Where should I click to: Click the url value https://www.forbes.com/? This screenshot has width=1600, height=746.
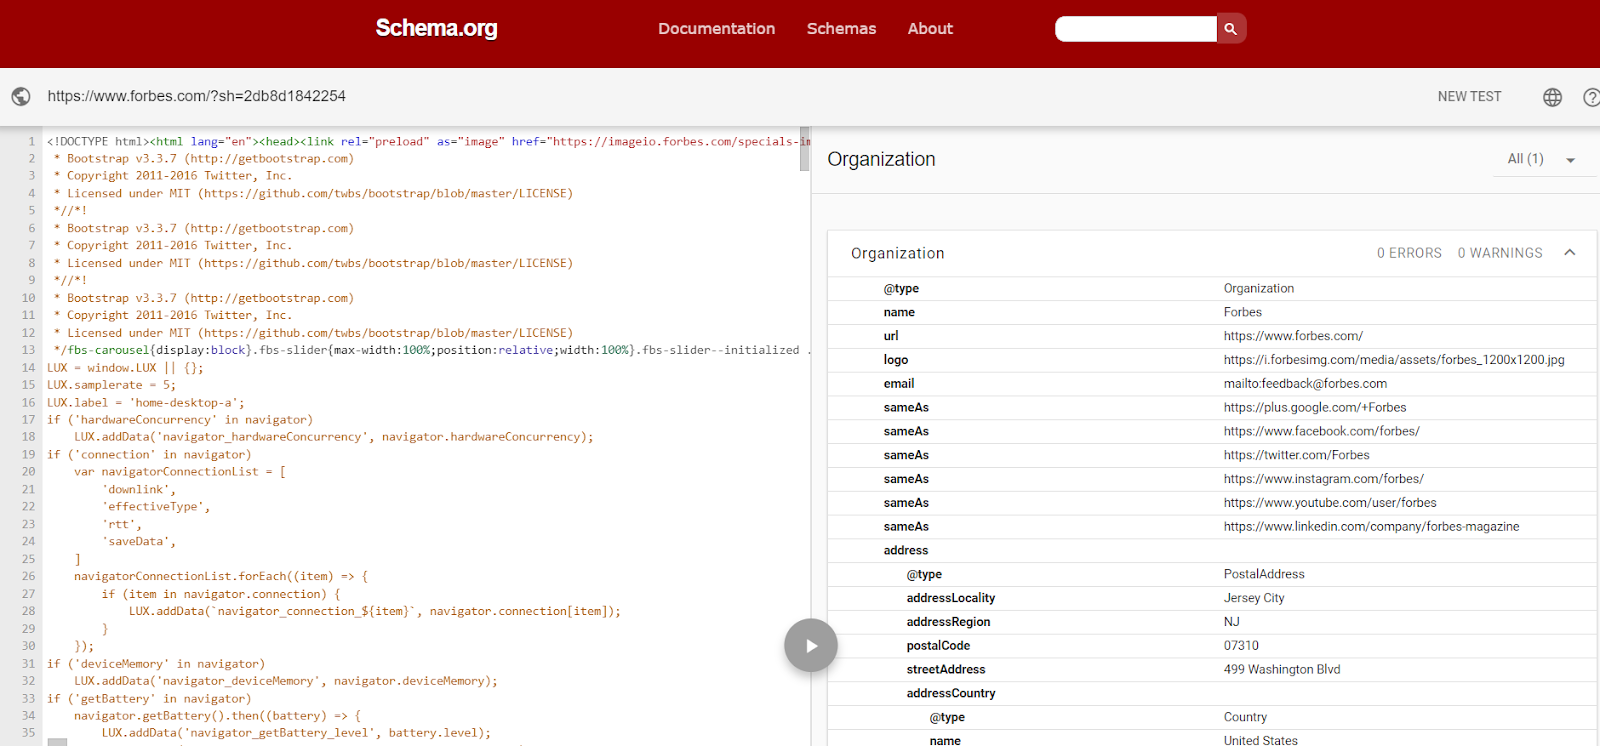1293,336
